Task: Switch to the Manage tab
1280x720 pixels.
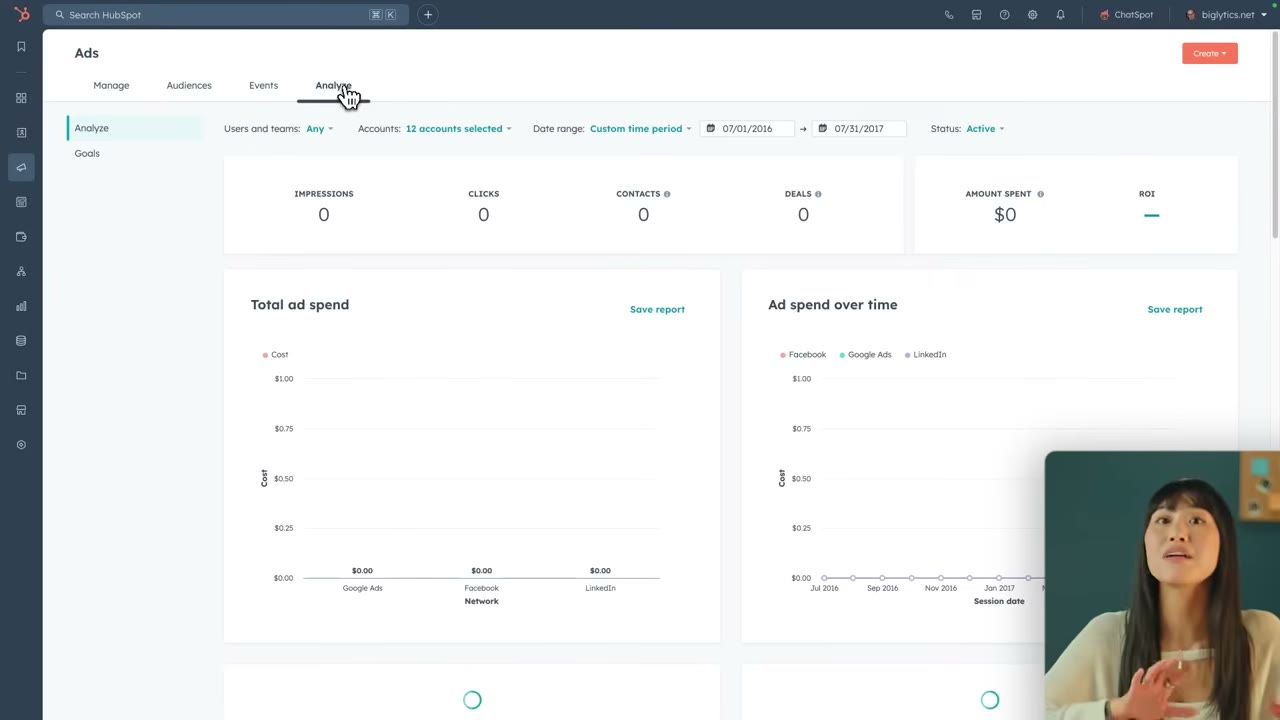Action: tap(111, 85)
